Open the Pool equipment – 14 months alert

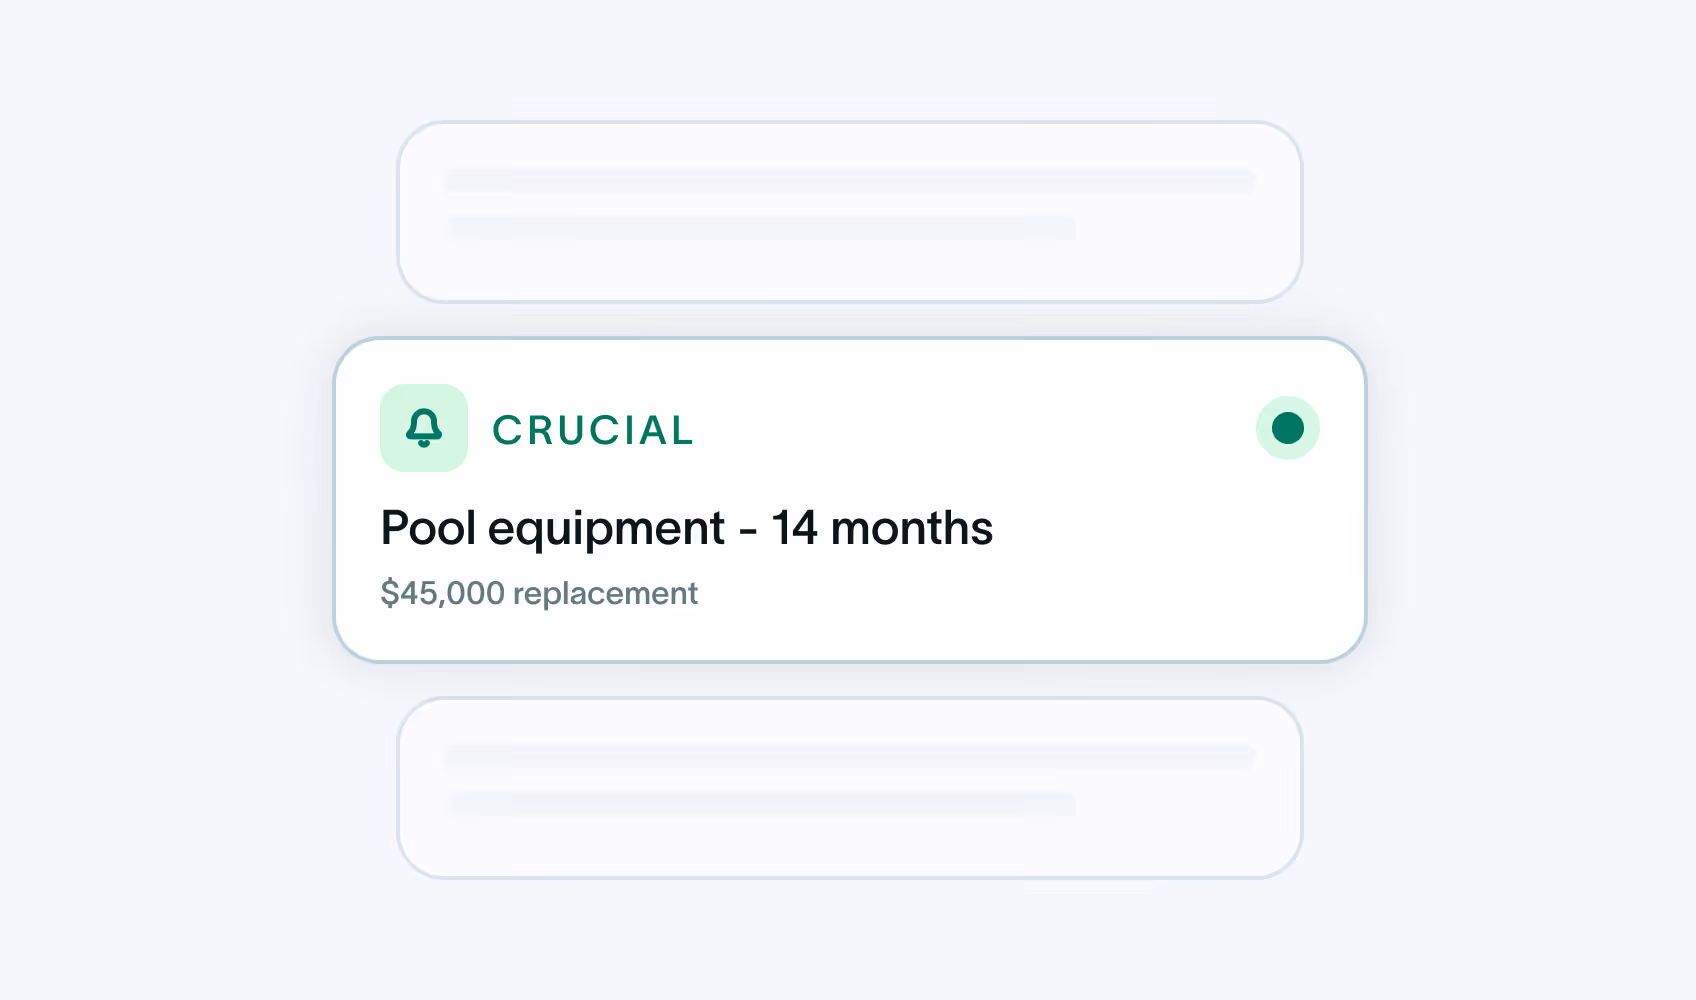click(x=850, y=500)
